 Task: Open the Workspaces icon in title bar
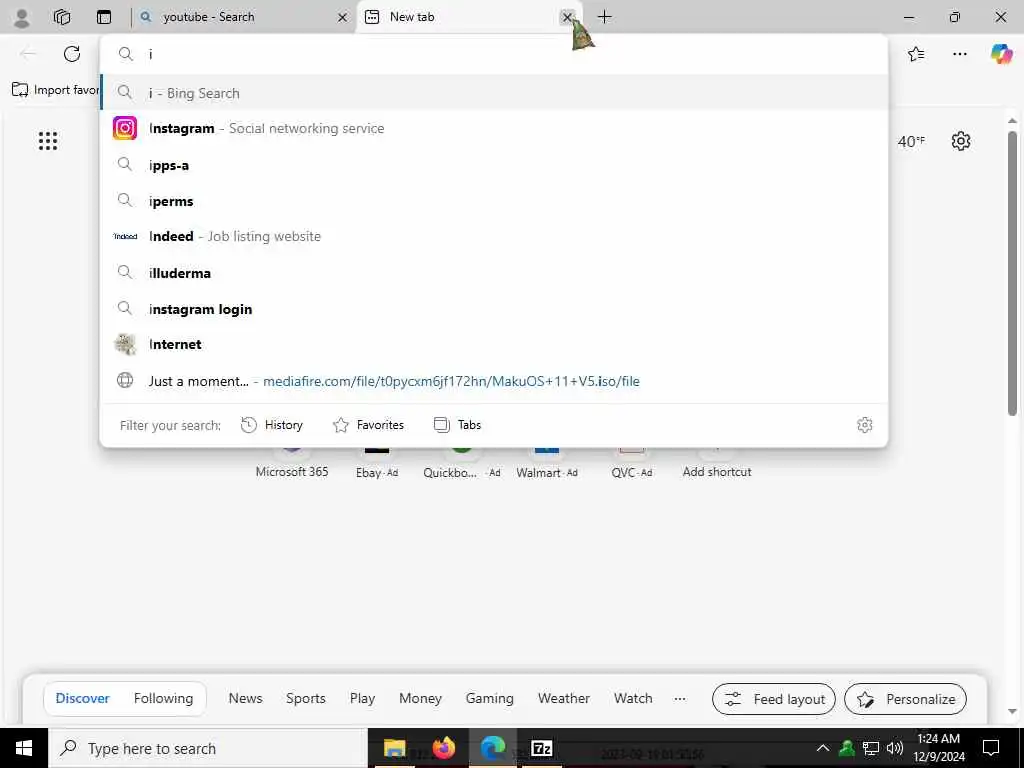pyautogui.click(x=62, y=17)
